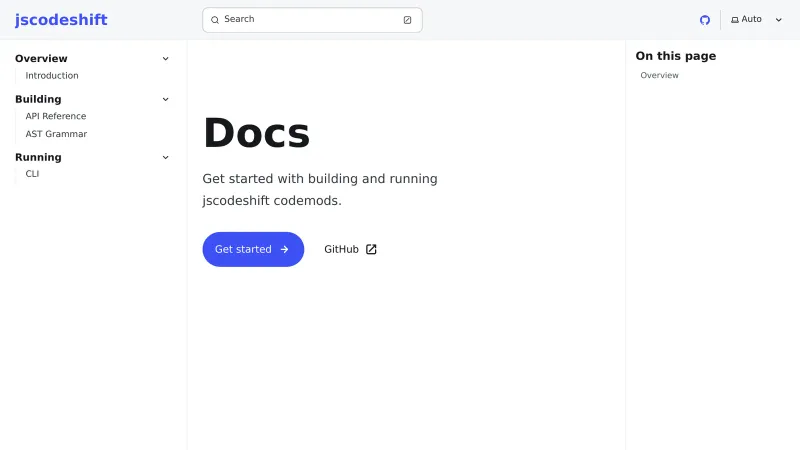
Task: Select CLI under Running
Action: [x=33, y=174]
